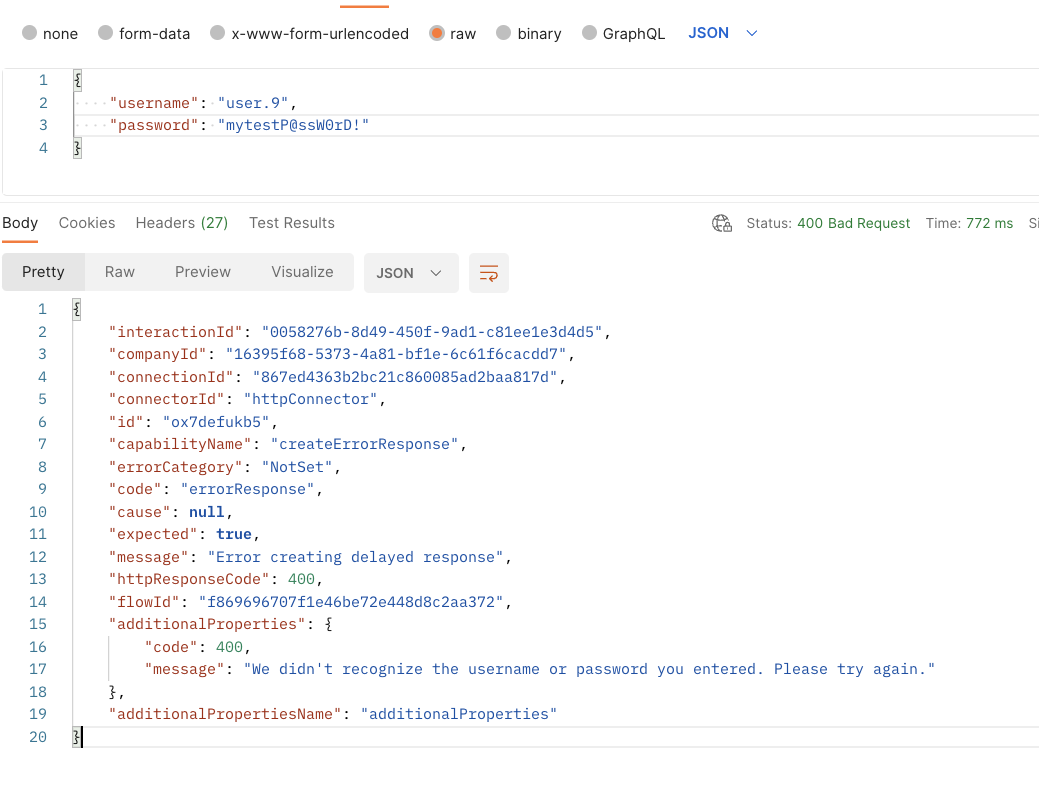Switch response view to Pretty
The width and height of the screenshot is (1039, 785).
43,272
